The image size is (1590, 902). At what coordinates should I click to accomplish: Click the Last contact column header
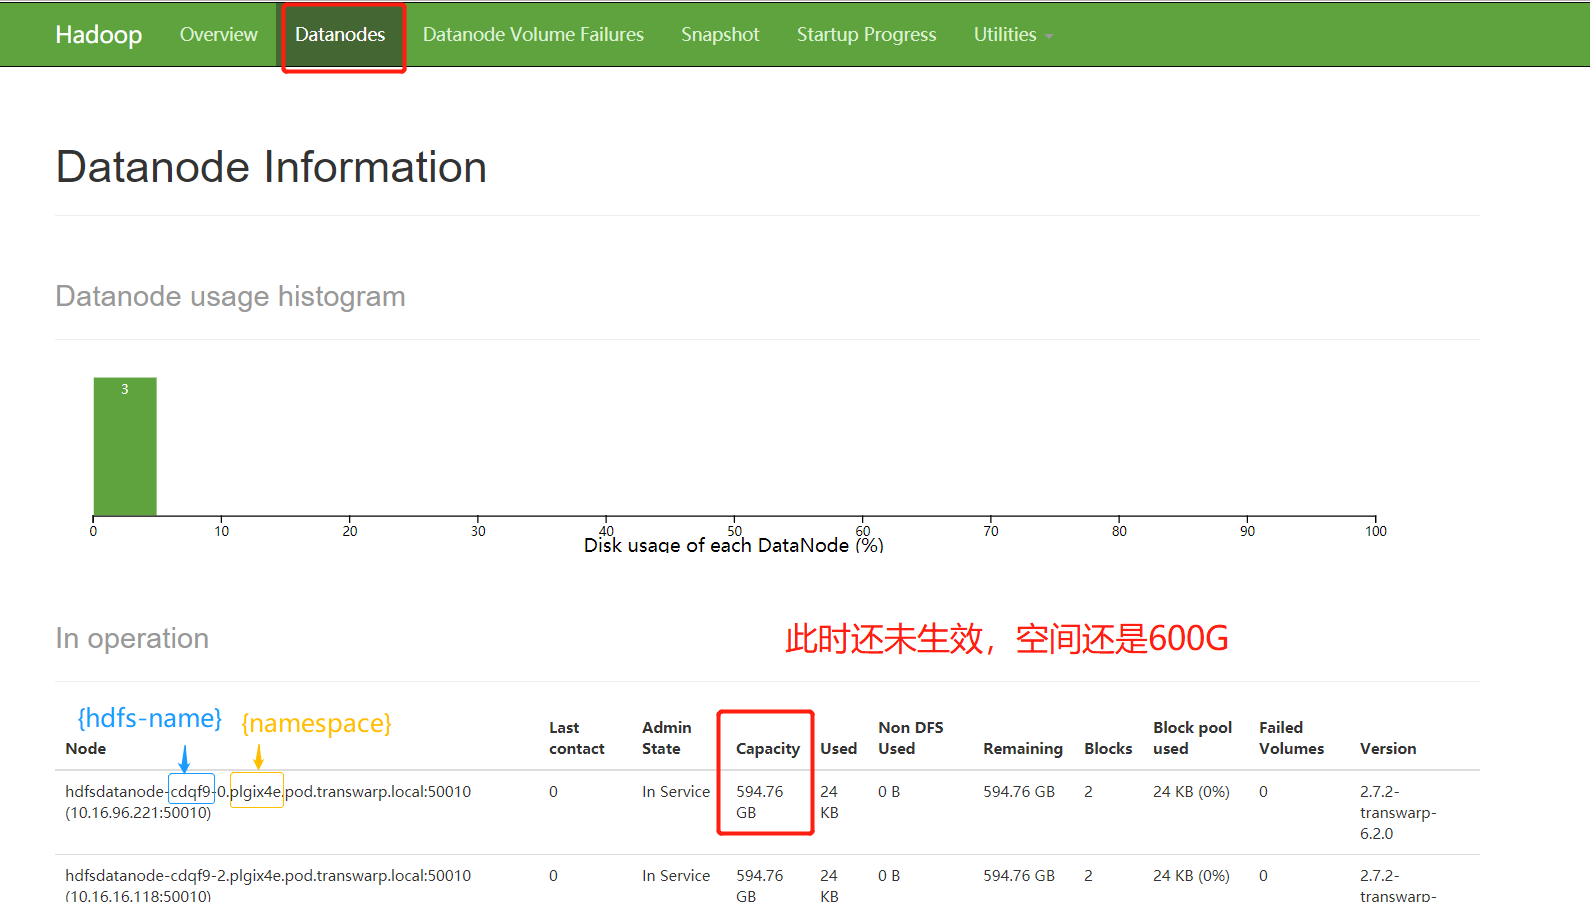point(576,738)
